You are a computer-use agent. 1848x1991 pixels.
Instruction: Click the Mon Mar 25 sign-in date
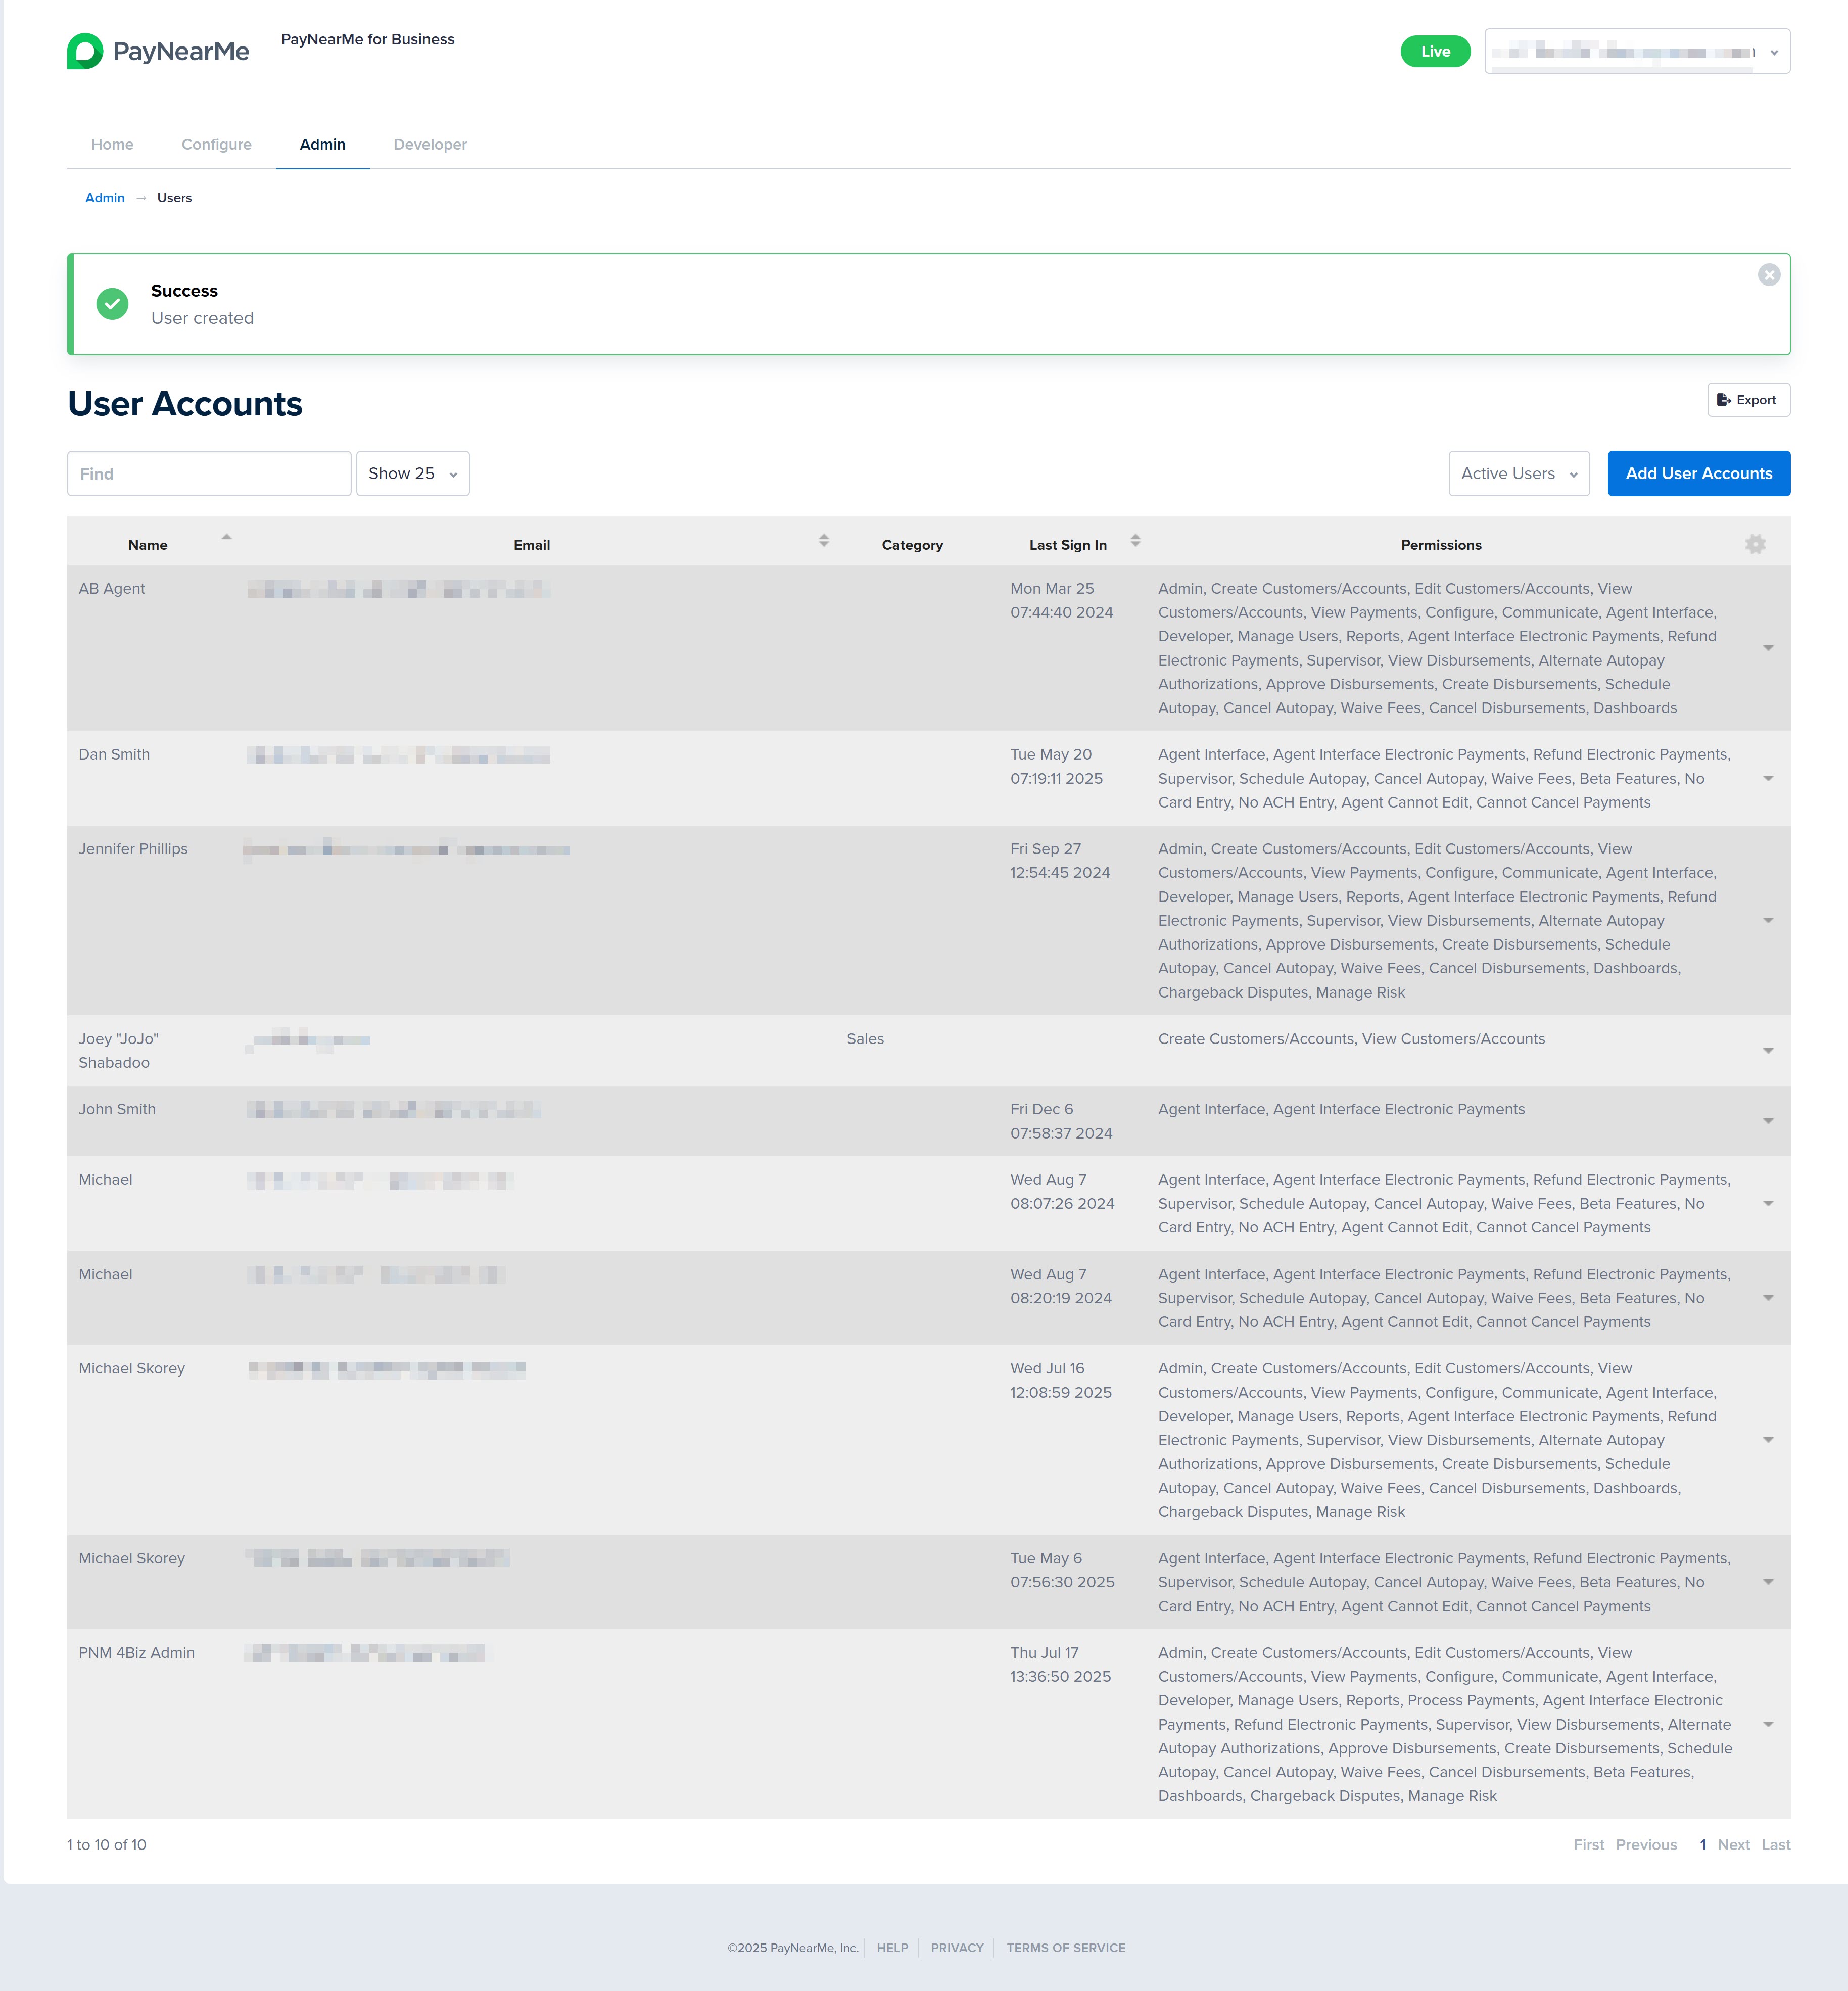click(x=1061, y=601)
